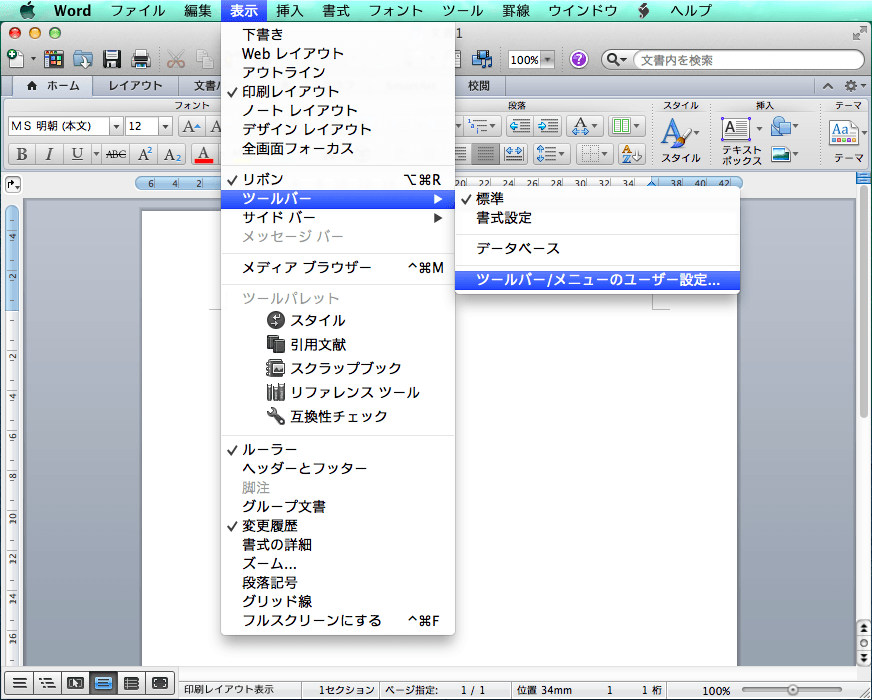Apply Underline formatting

pos(77,154)
